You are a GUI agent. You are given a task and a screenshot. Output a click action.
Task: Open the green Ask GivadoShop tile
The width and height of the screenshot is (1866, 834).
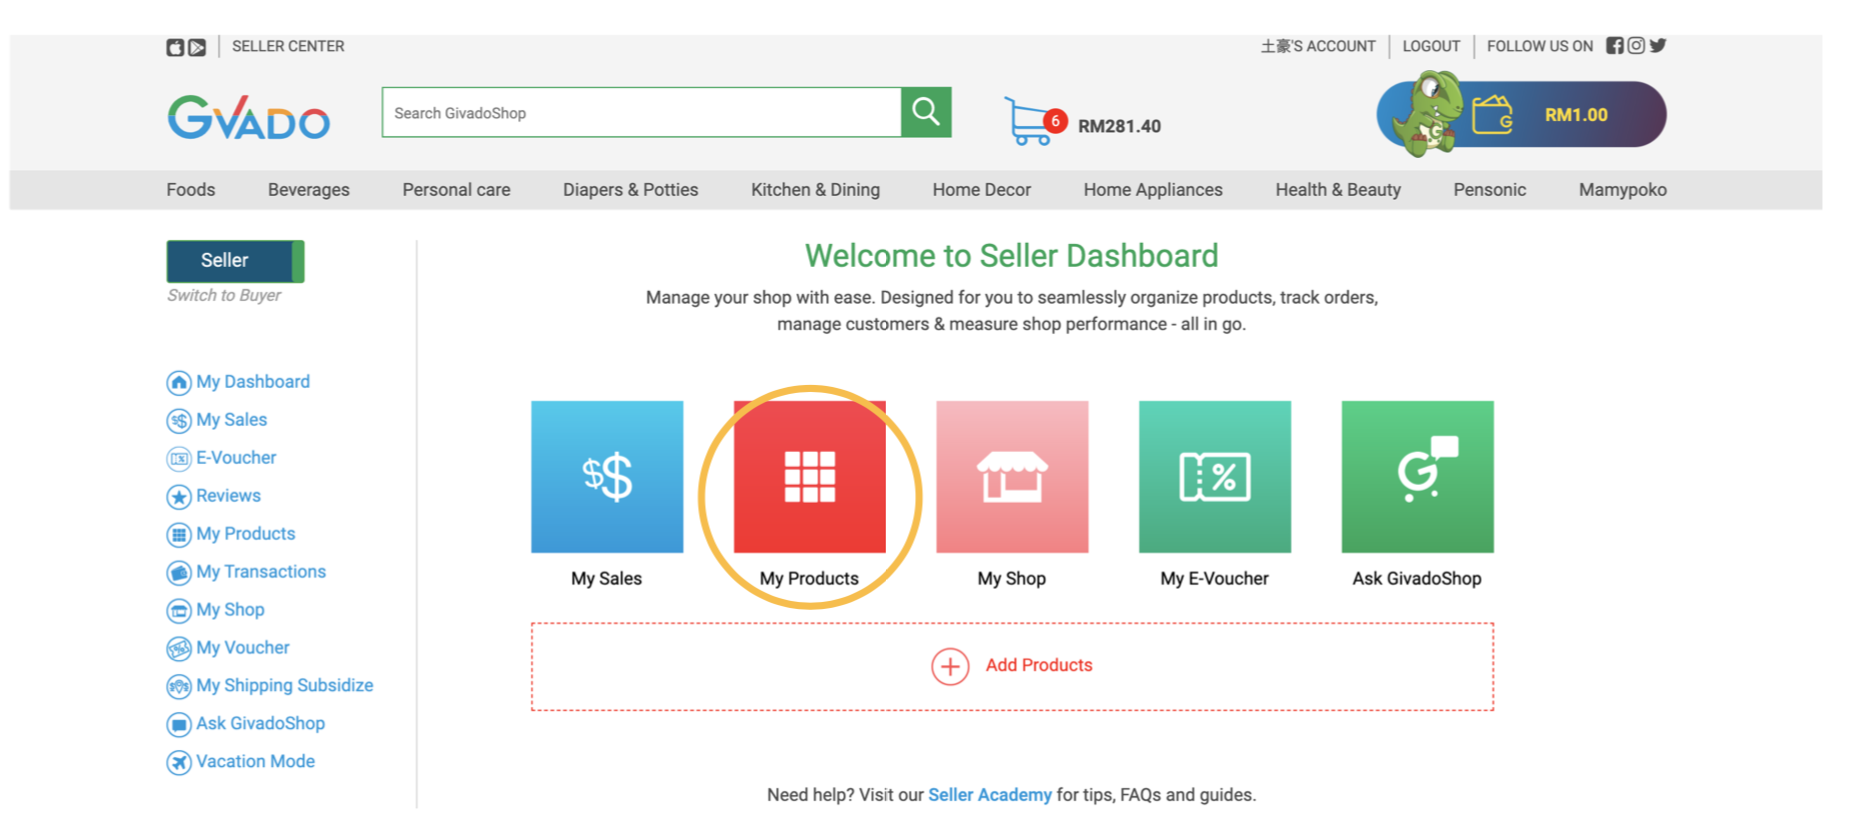pyautogui.click(x=1418, y=477)
